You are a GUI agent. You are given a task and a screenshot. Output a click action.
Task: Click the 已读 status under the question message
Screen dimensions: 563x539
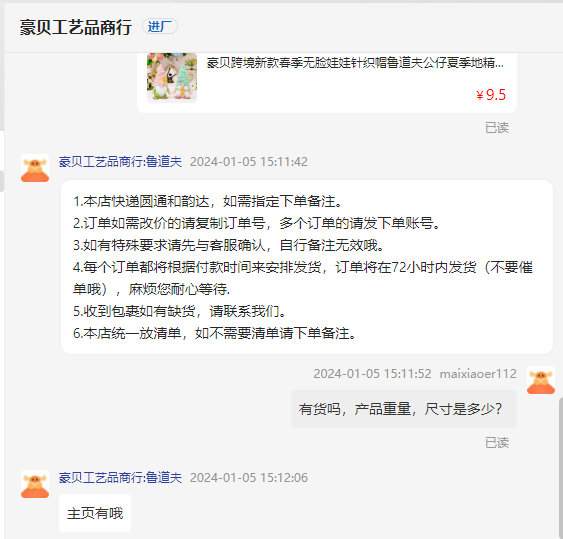pos(497,443)
